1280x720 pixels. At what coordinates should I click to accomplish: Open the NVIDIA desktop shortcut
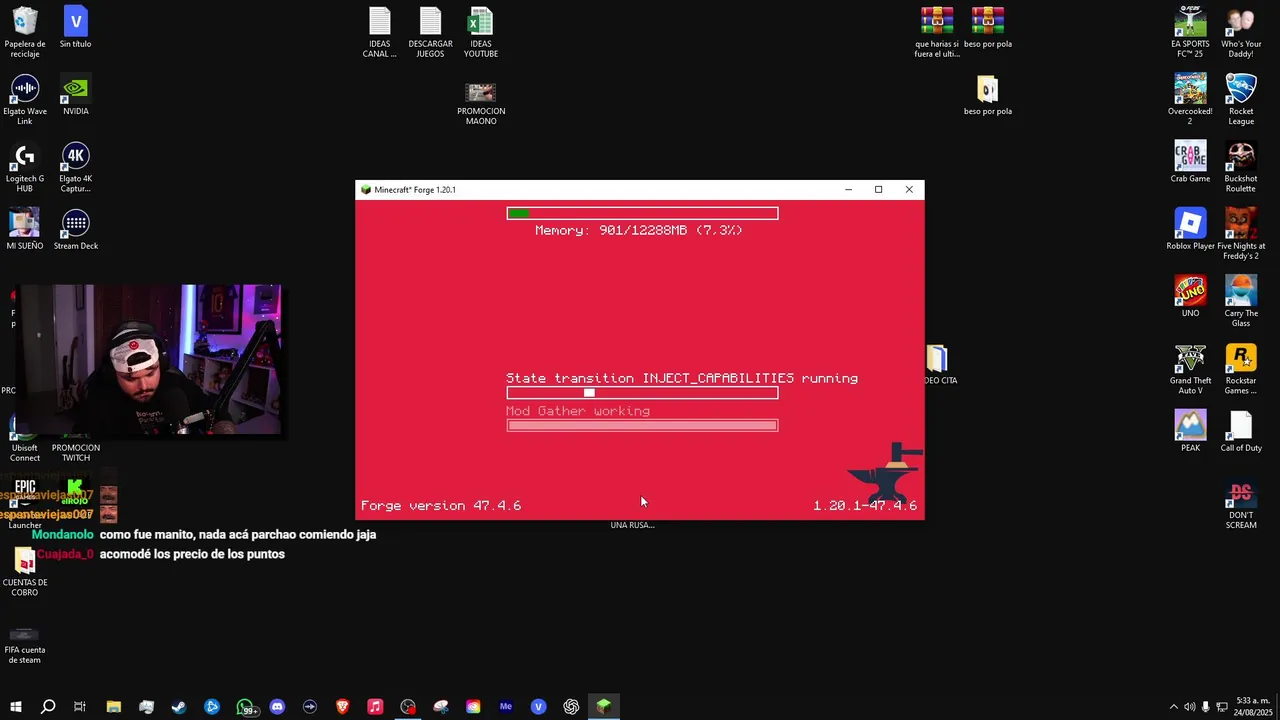point(76,95)
